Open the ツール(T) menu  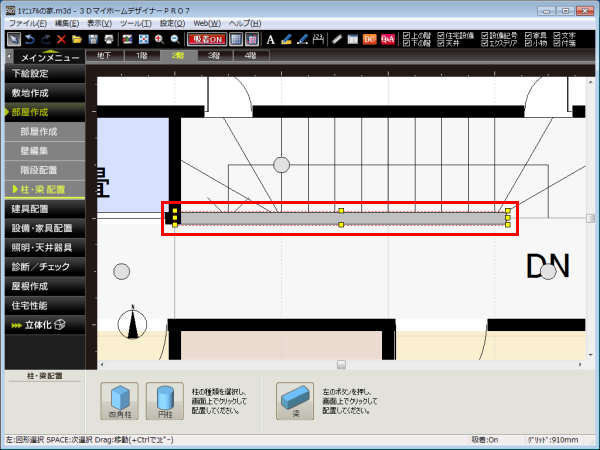point(133,21)
